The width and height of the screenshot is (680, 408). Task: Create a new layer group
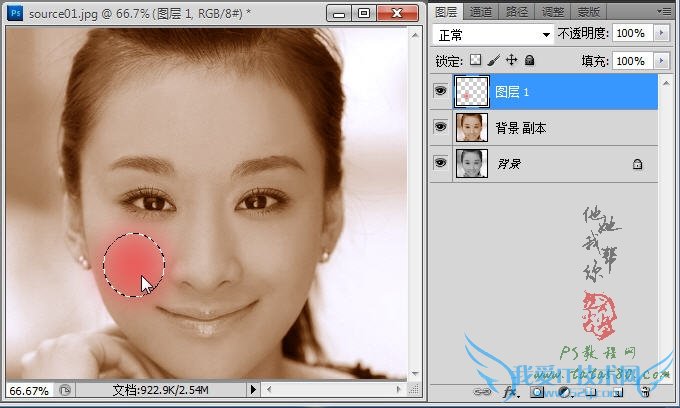591,393
